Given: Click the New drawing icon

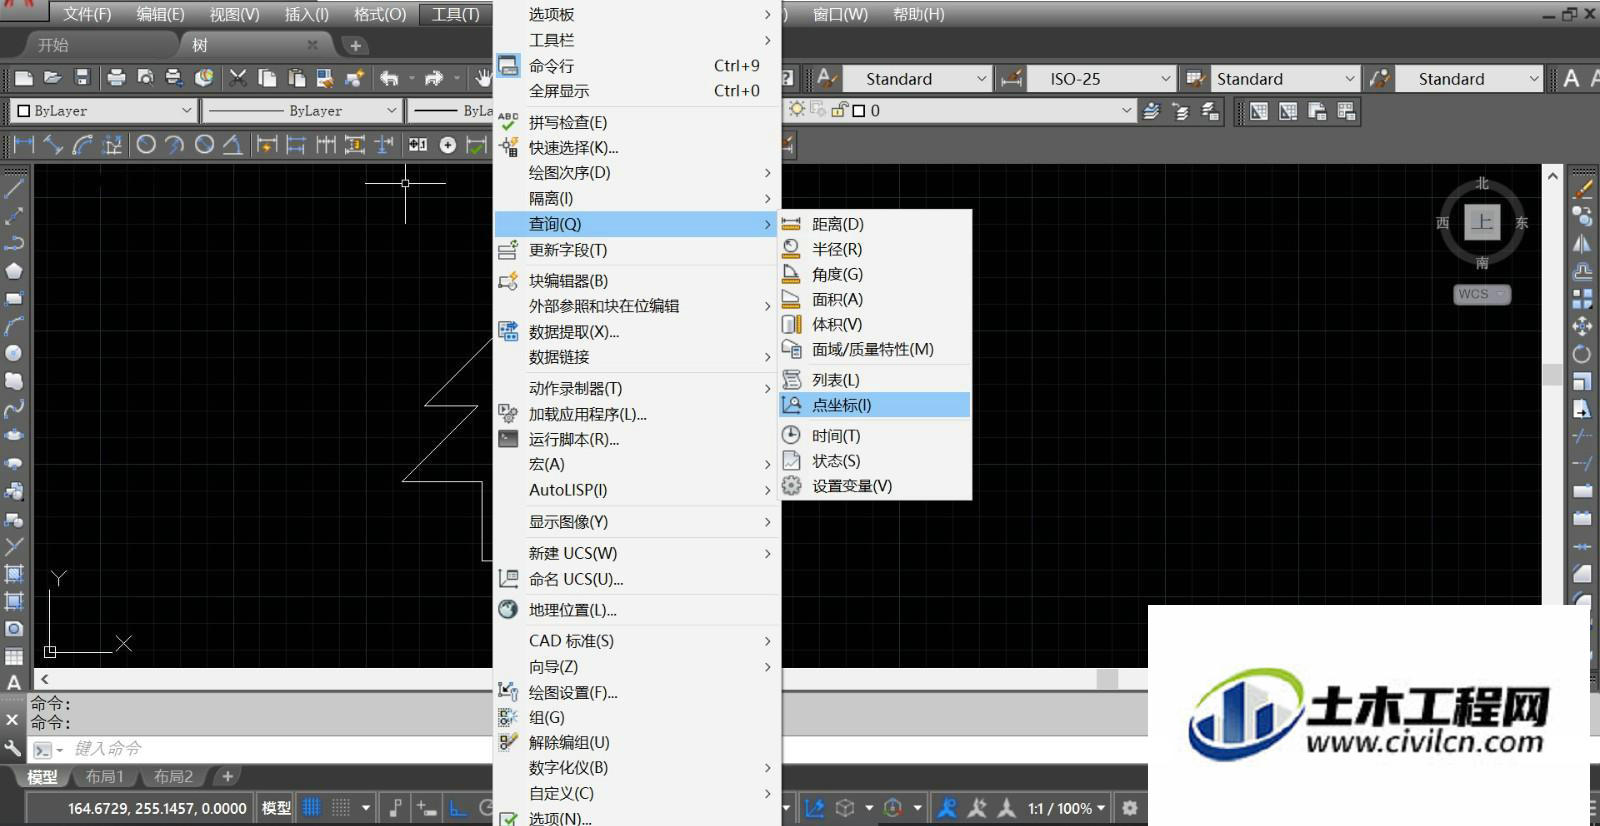Looking at the screenshot, I should (x=24, y=78).
